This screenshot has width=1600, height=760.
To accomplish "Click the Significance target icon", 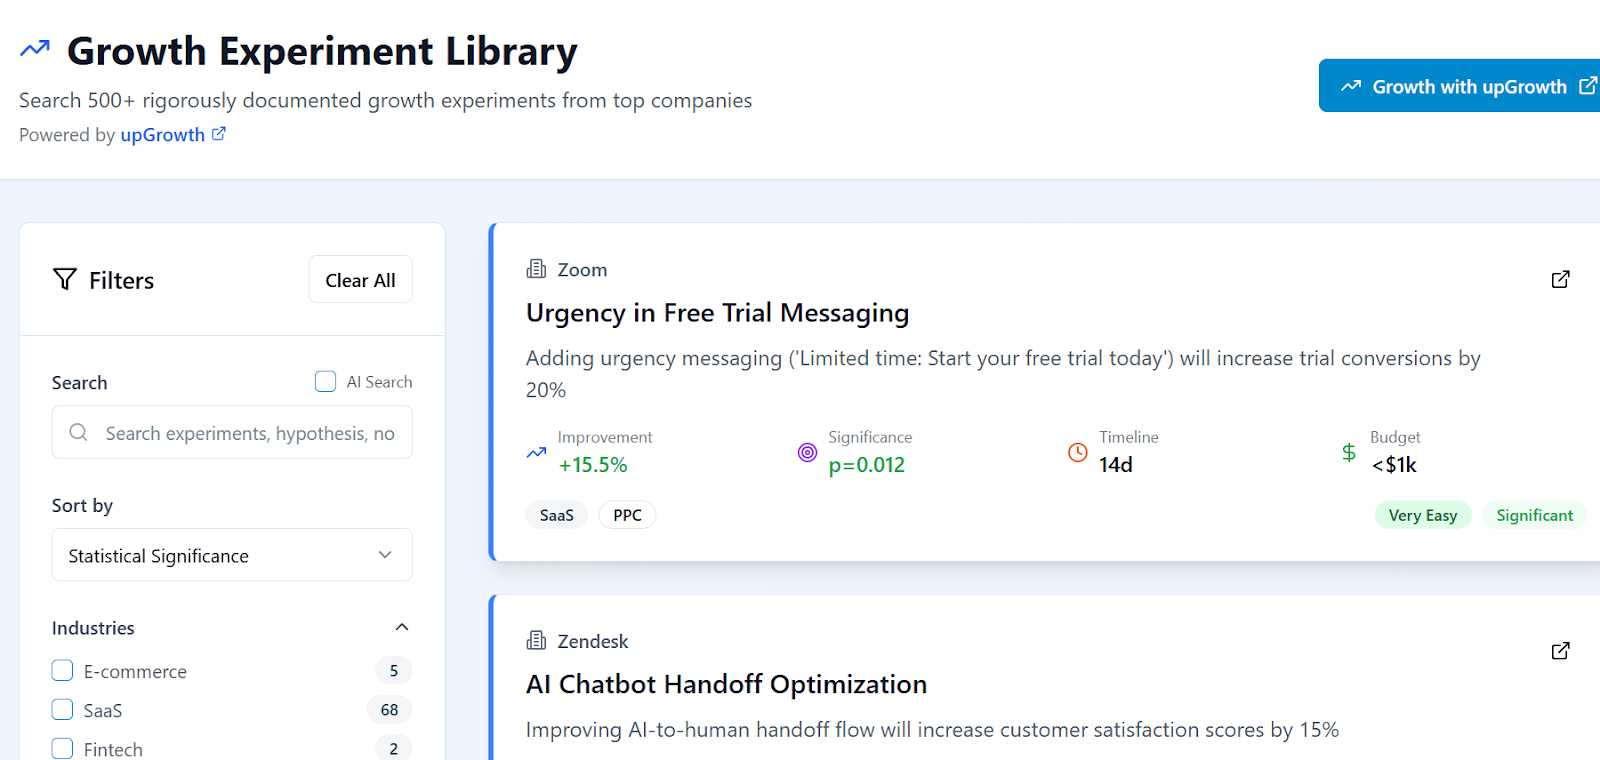I will tap(807, 453).
